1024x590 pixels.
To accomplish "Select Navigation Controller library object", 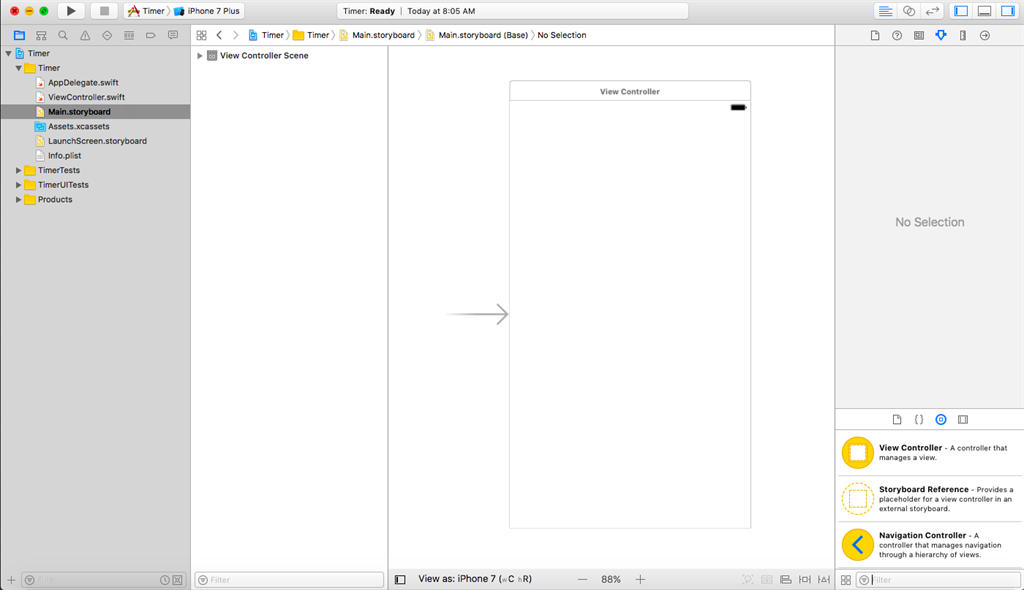I will [x=929, y=544].
